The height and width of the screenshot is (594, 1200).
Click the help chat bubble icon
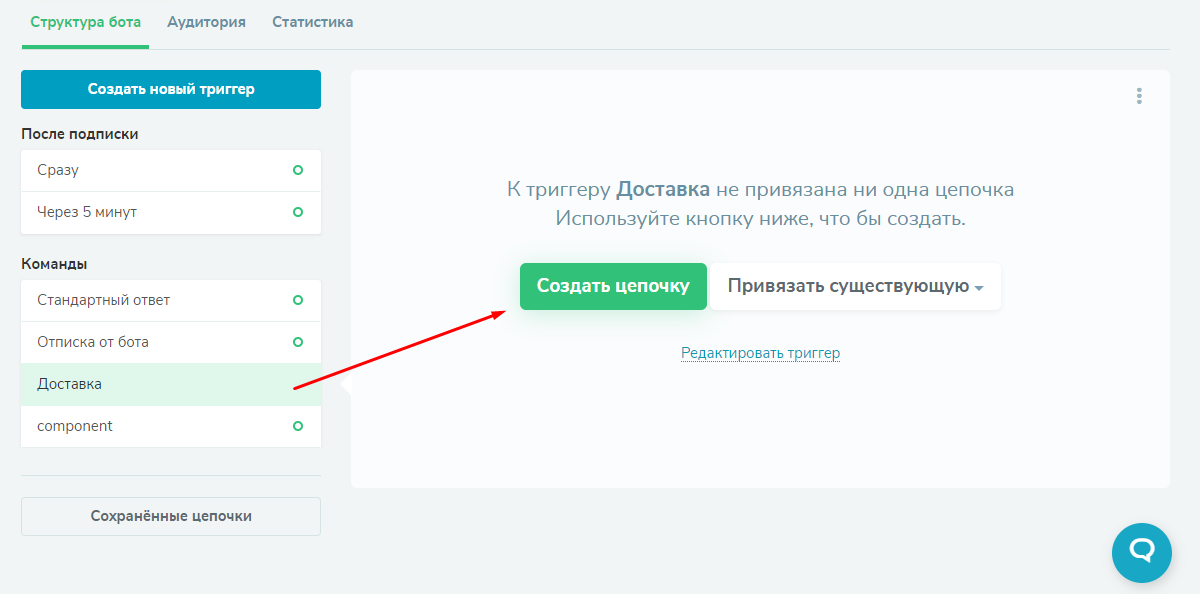1141,552
